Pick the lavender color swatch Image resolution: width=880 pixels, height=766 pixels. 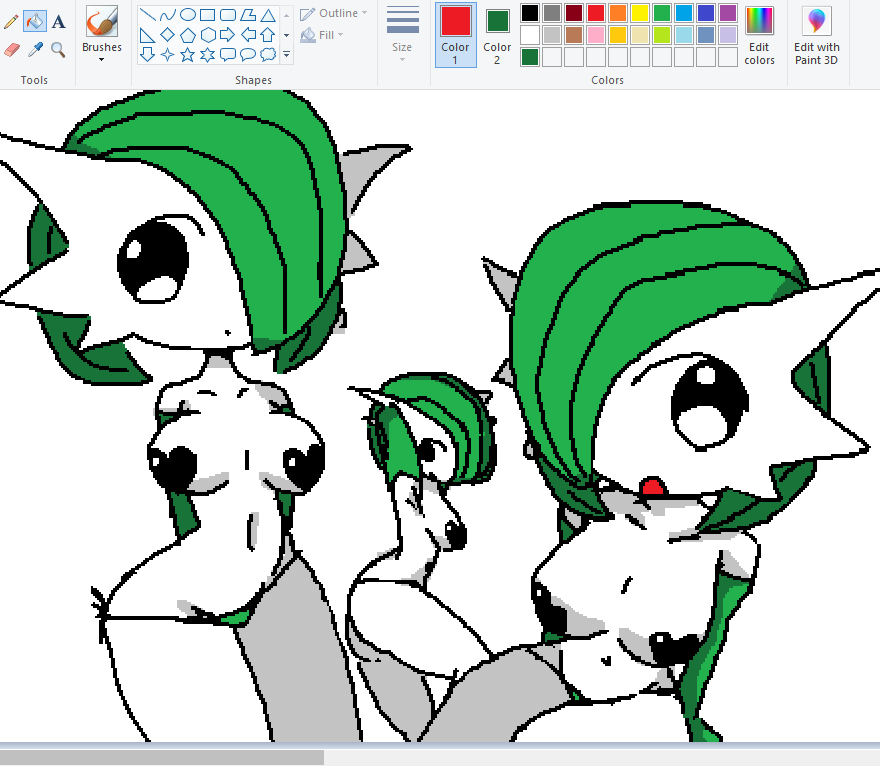click(728, 35)
